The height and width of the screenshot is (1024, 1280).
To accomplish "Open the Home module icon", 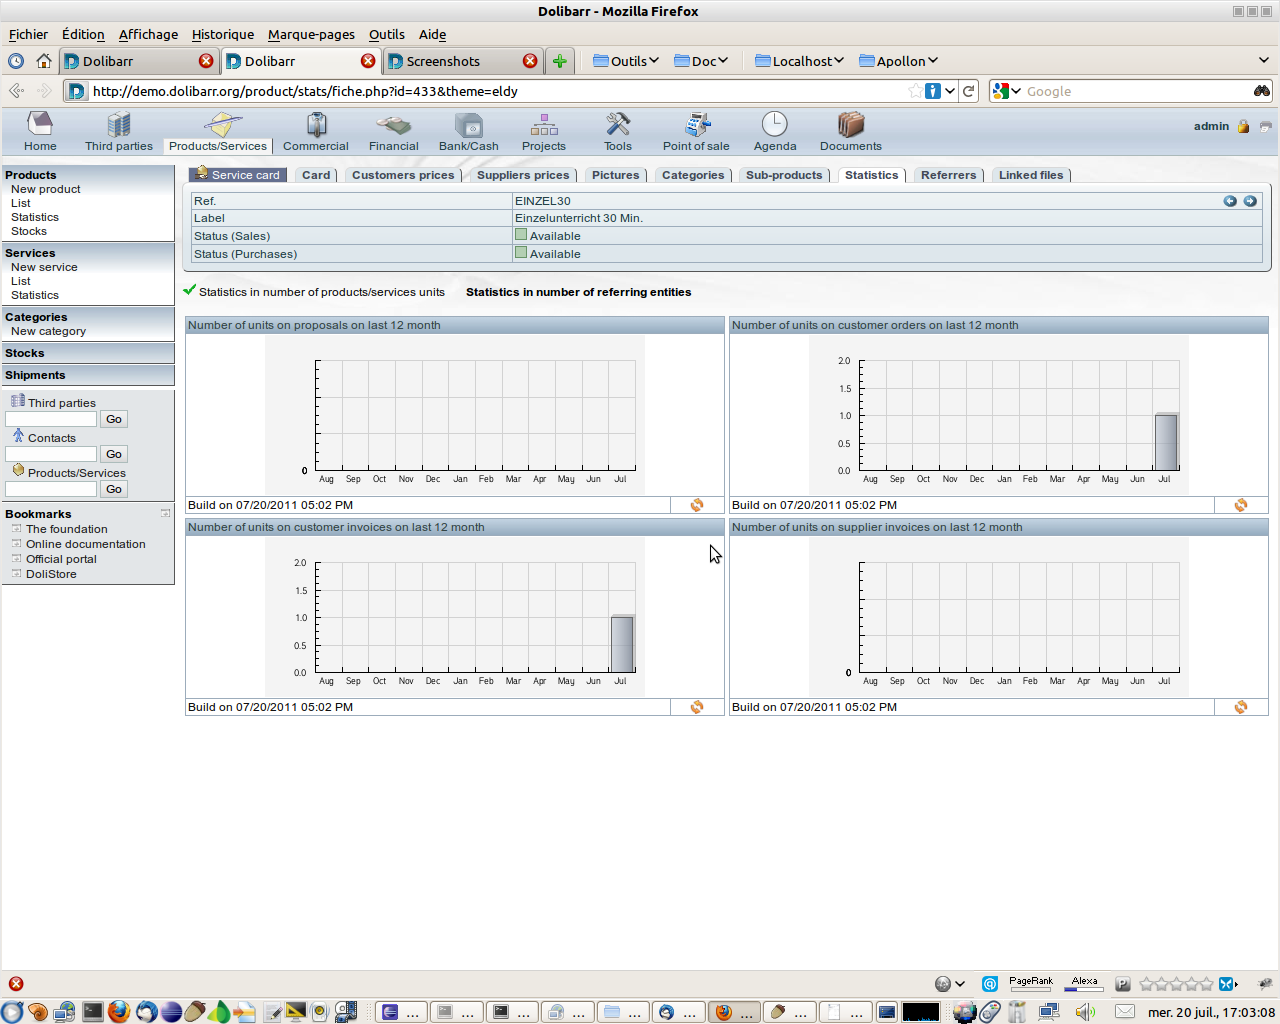I will pyautogui.click(x=40, y=126).
